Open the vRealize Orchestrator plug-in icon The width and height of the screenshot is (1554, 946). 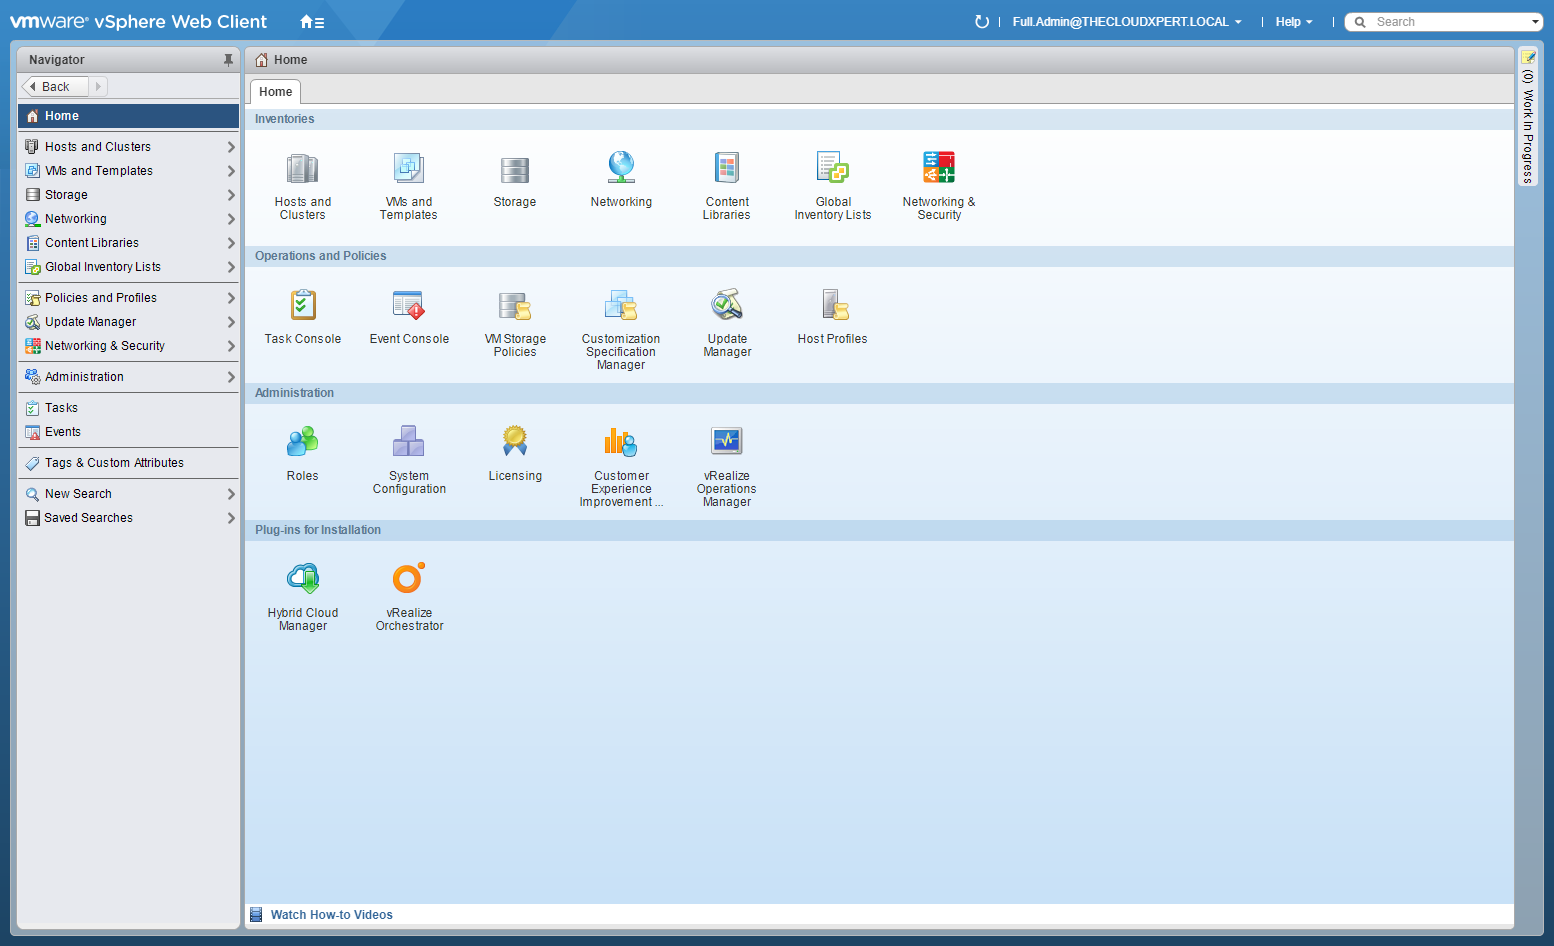point(408,579)
